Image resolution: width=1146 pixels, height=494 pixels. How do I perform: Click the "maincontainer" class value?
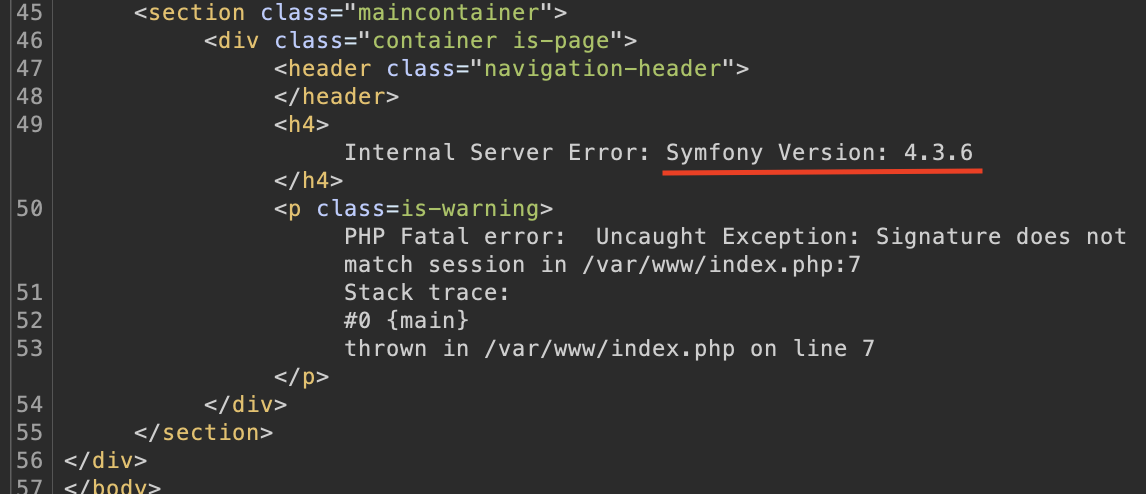tap(455, 13)
